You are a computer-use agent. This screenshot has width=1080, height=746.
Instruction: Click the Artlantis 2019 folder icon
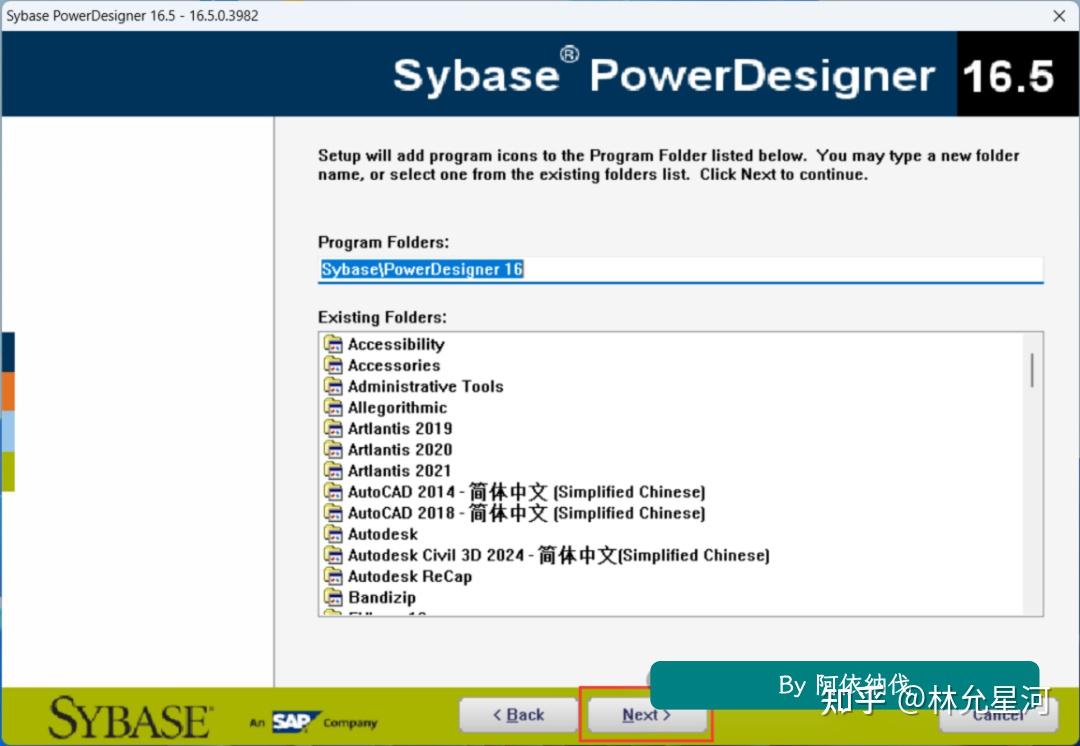pos(332,428)
